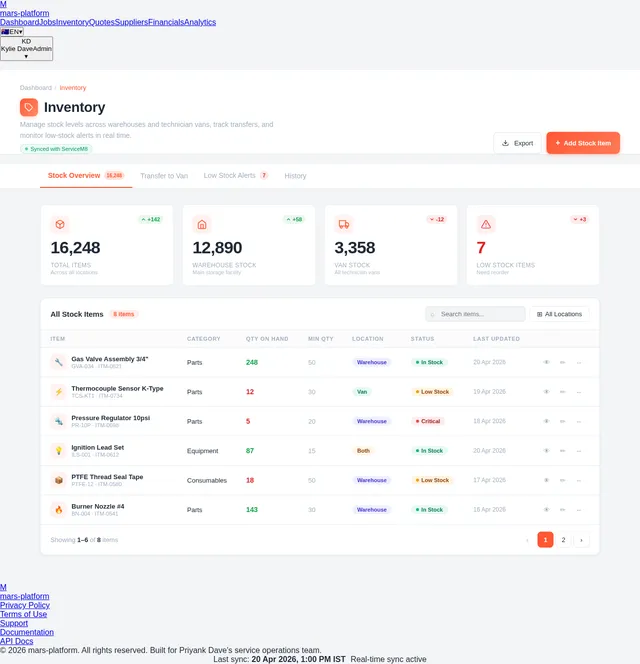Click the Add Stock Item button
The height and width of the screenshot is (664, 640).
tap(583, 143)
